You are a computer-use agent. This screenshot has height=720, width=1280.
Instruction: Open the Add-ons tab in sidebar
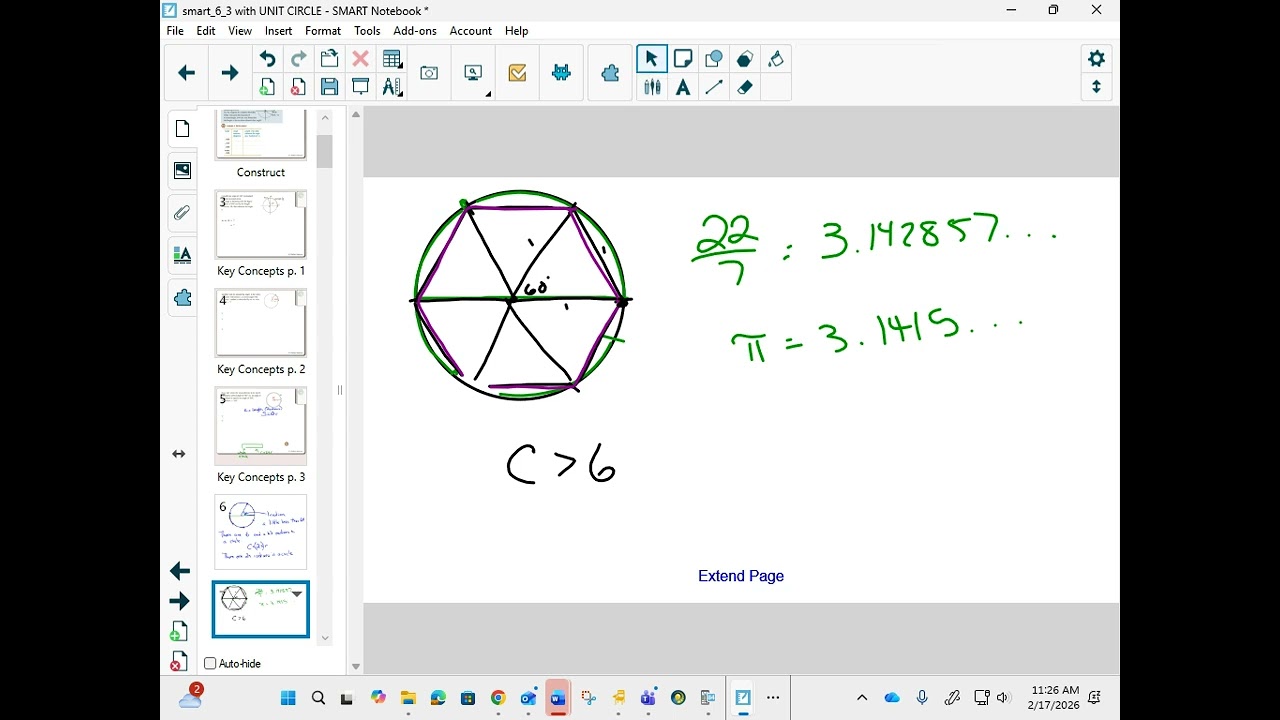tap(182, 298)
